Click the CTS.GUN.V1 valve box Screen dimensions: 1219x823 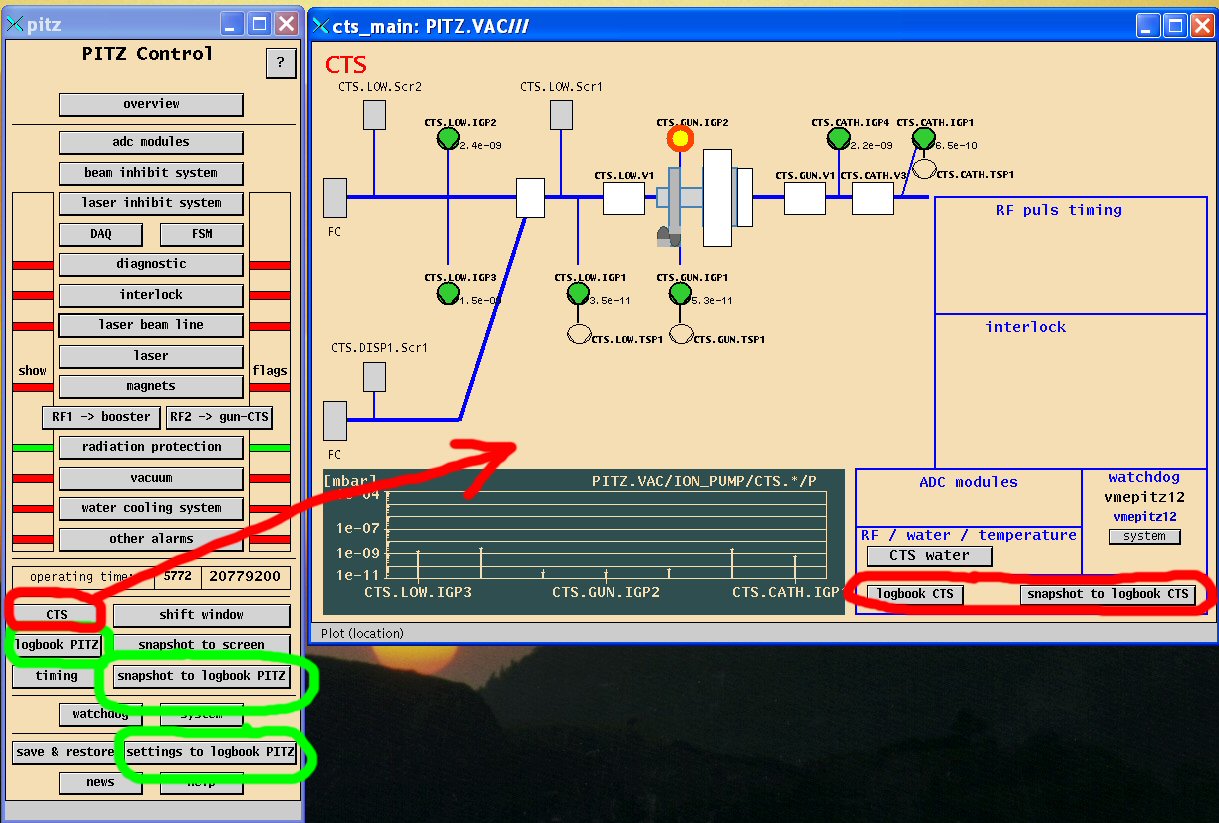click(804, 198)
